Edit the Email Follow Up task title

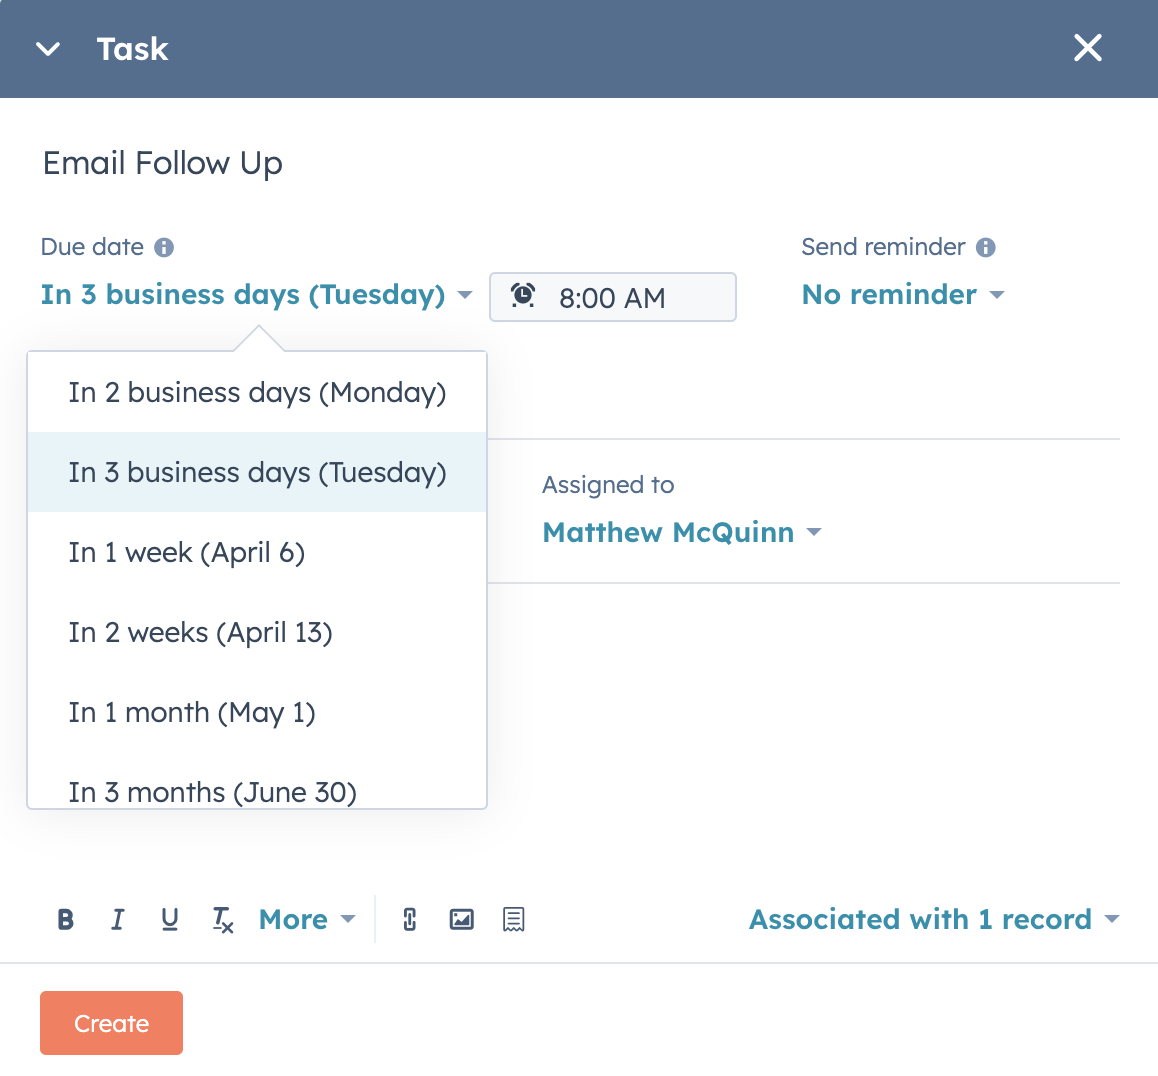[163, 163]
